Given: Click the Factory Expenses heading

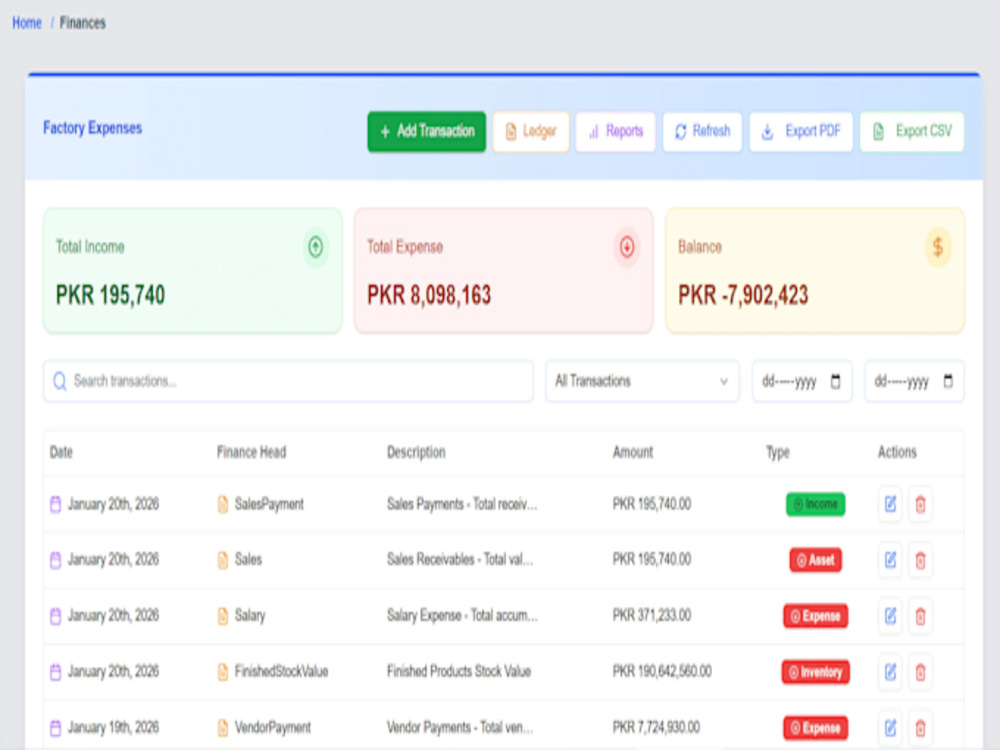Looking at the screenshot, I should (92, 128).
